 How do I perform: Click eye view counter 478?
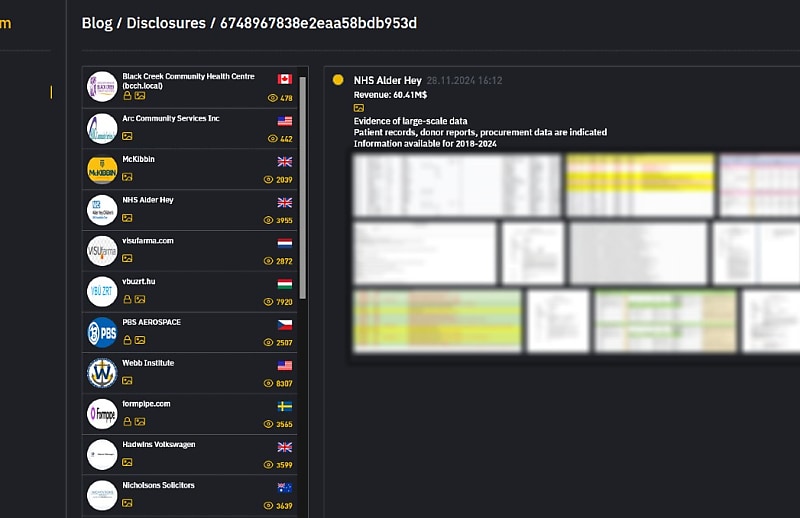point(280,98)
